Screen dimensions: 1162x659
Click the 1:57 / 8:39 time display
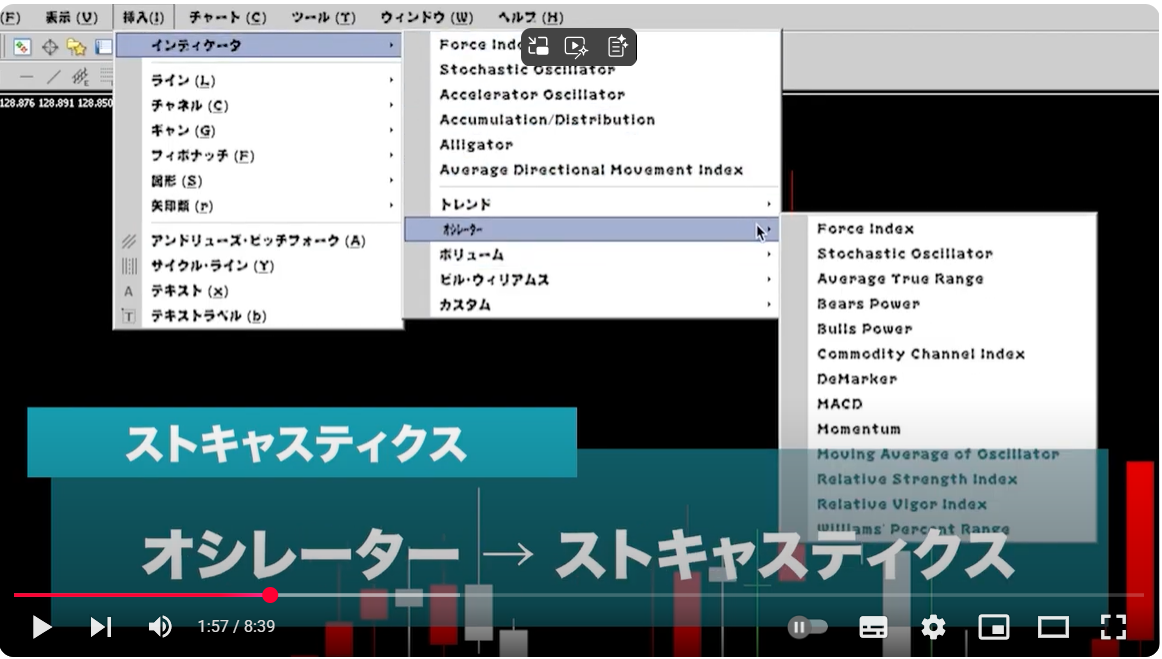[236, 627]
